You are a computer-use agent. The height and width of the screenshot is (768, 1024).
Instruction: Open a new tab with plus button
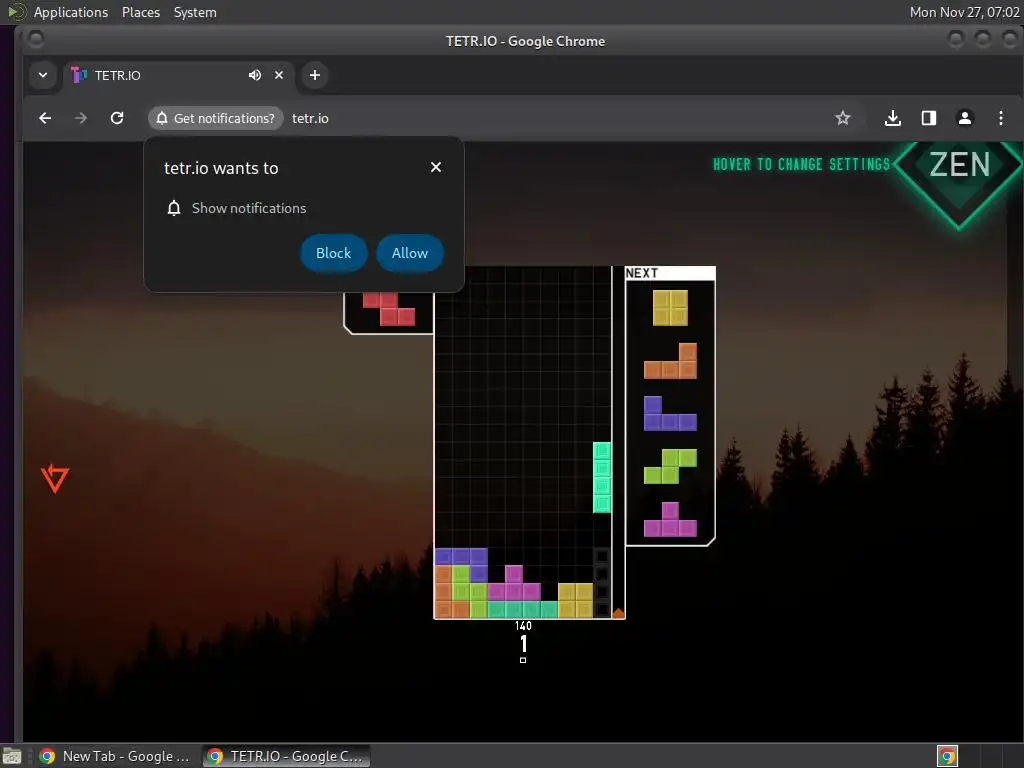point(315,75)
